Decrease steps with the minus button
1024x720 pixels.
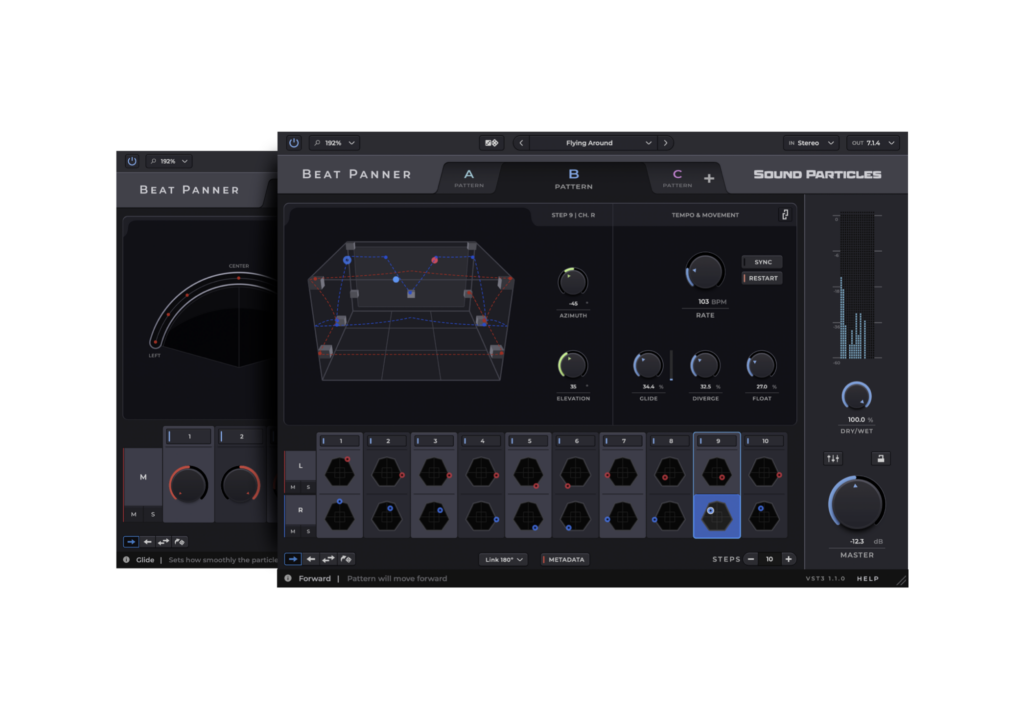click(751, 559)
